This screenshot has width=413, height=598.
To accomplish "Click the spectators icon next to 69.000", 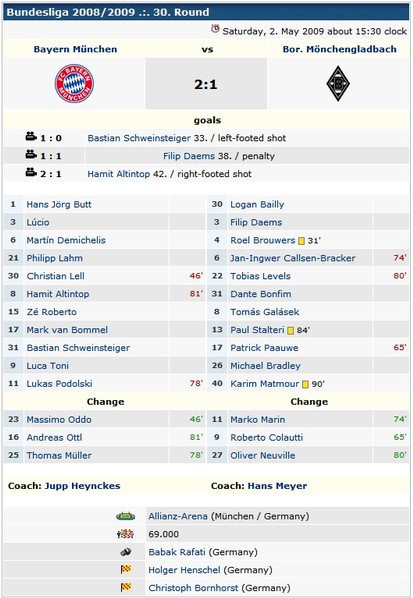I will 125,534.
